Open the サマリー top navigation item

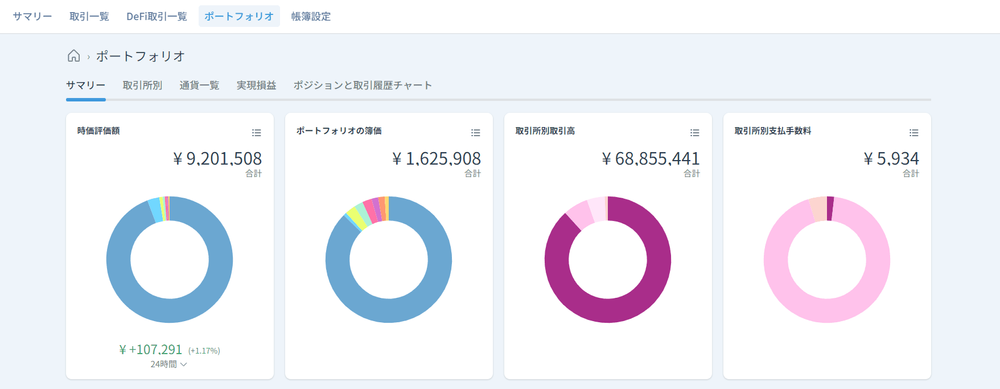pyautogui.click(x=33, y=17)
